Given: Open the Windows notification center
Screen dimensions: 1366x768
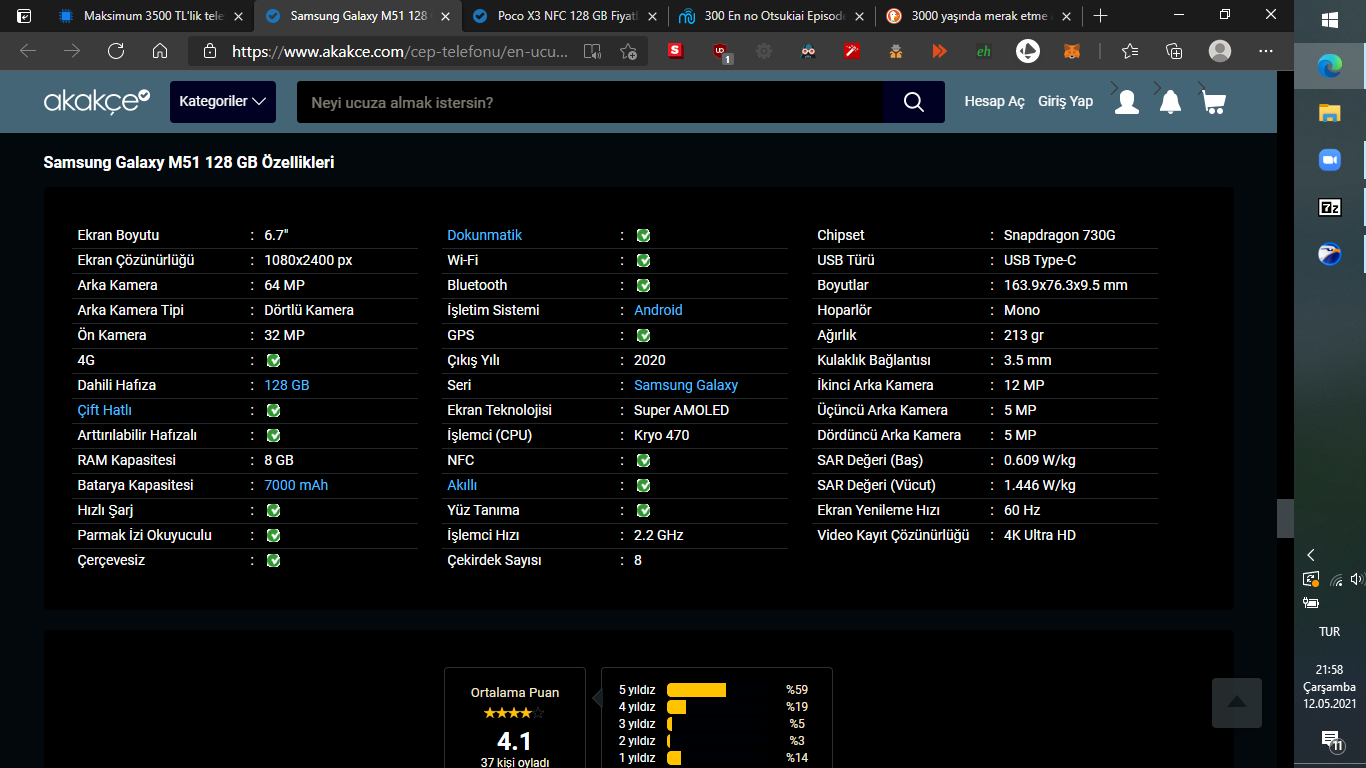Looking at the screenshot, I should (1330, 740).
